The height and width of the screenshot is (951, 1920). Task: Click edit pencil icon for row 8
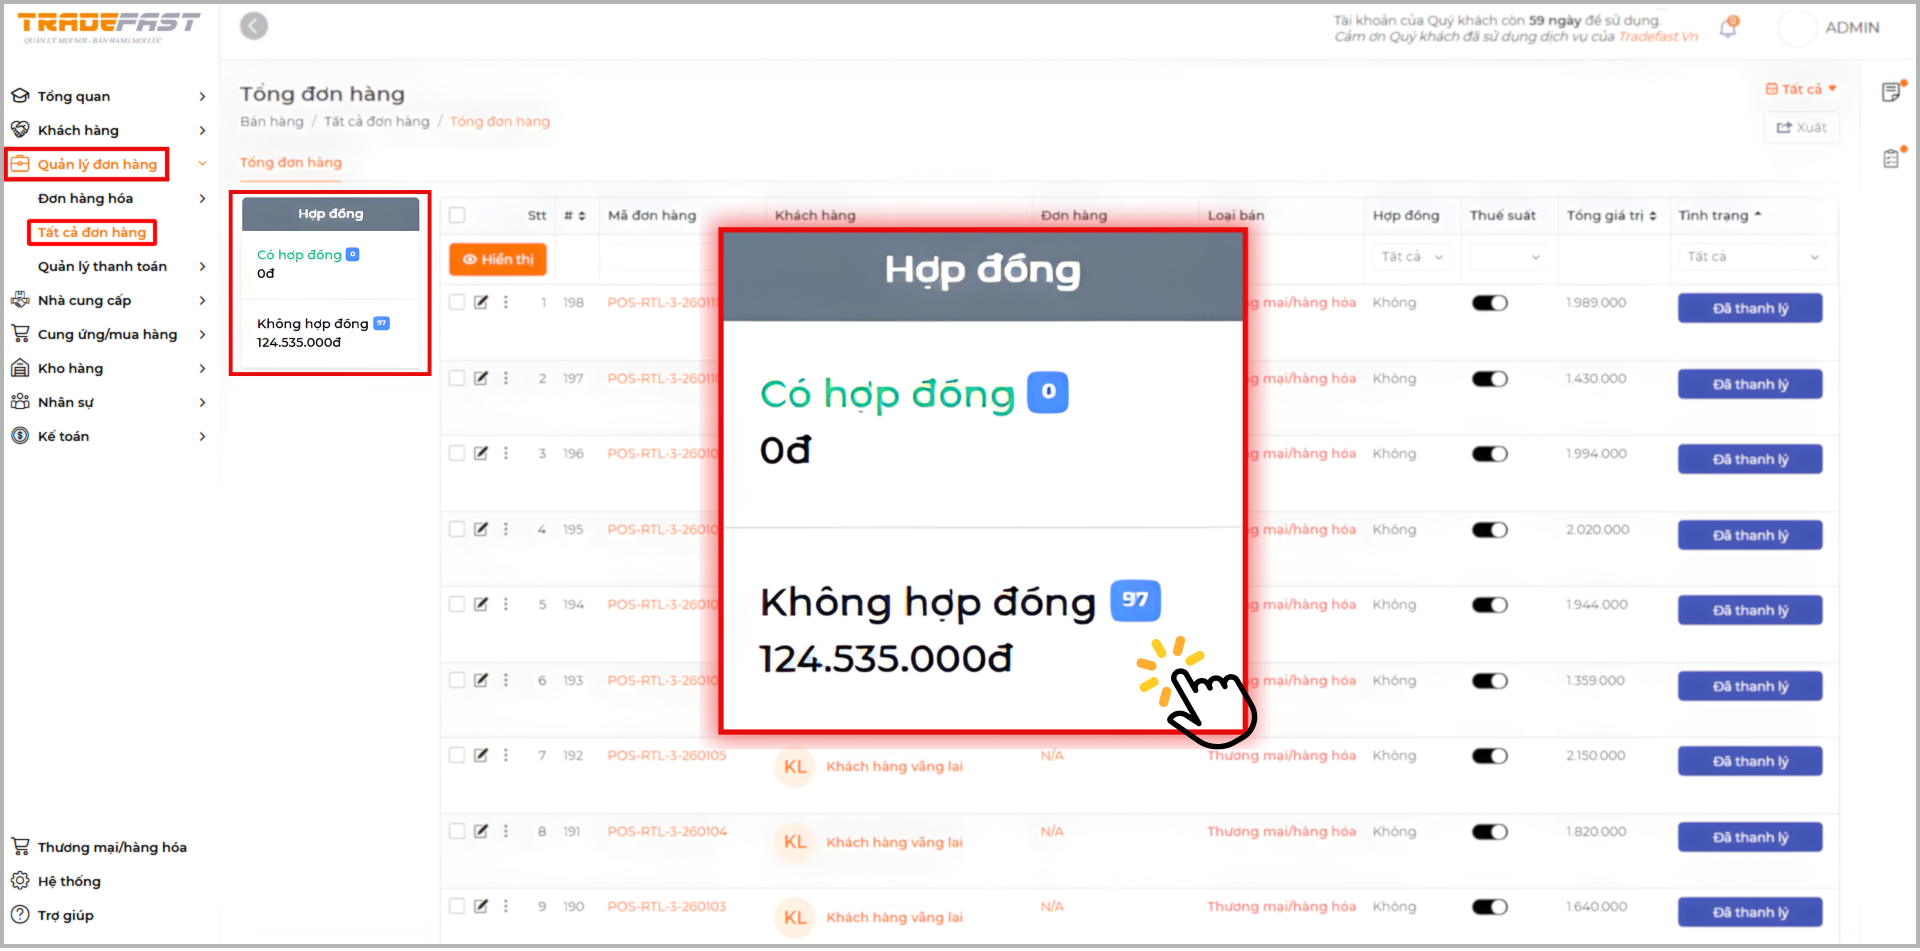[x=481, y=831]
